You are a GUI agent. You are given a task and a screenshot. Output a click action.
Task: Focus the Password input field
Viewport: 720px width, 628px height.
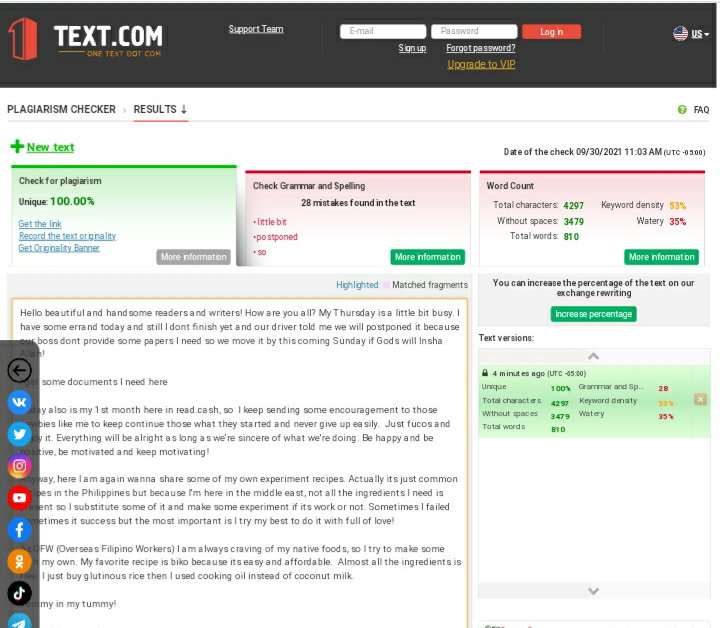[x=474, y=31]
